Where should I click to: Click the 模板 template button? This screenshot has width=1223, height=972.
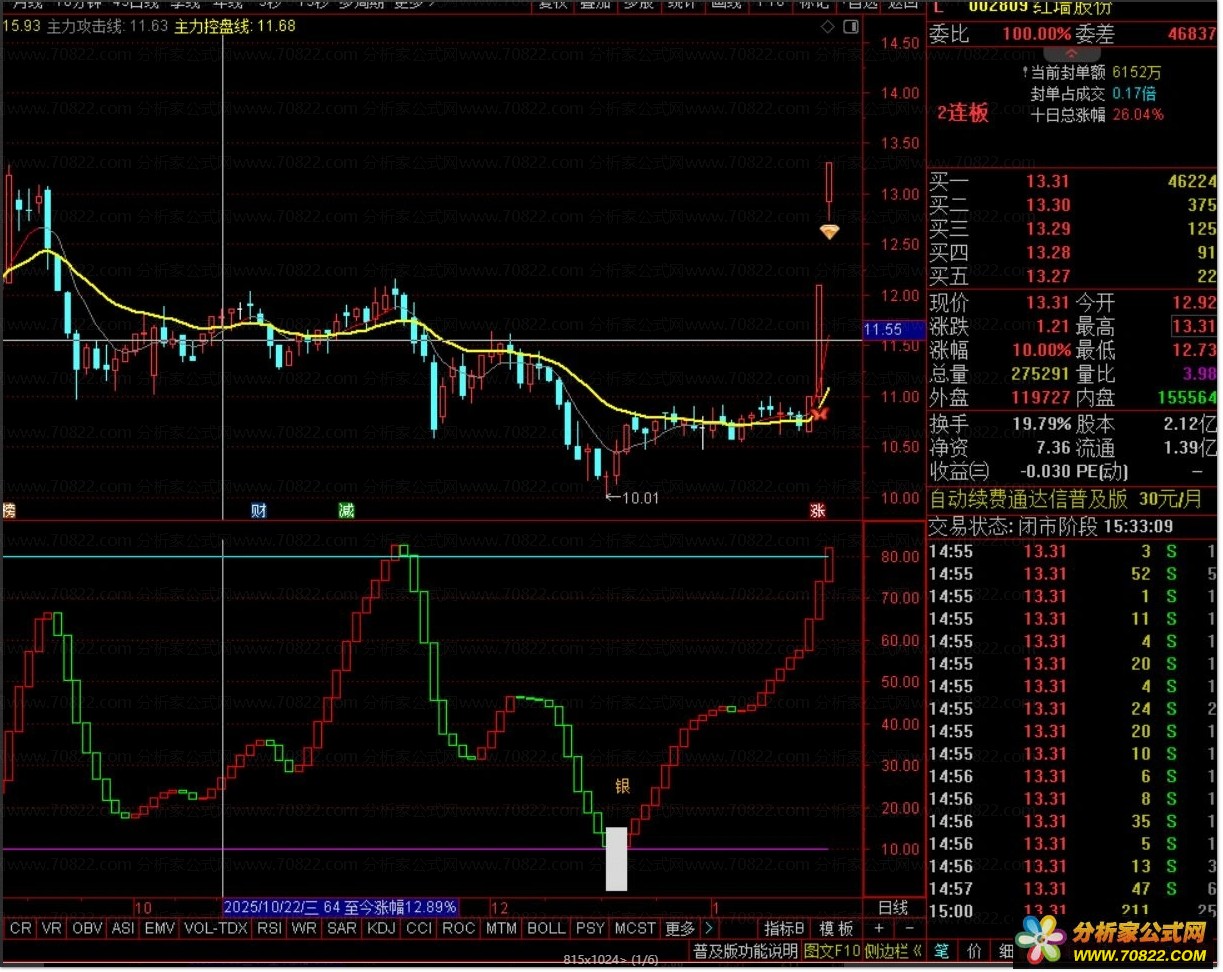835,928
